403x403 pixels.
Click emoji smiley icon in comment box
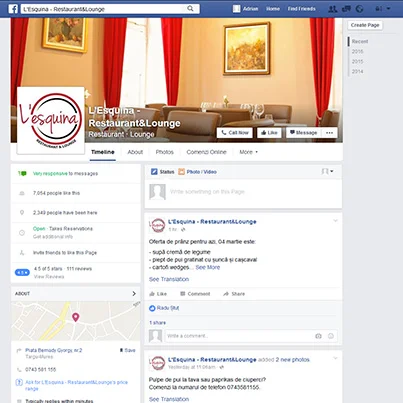point(331,336)
